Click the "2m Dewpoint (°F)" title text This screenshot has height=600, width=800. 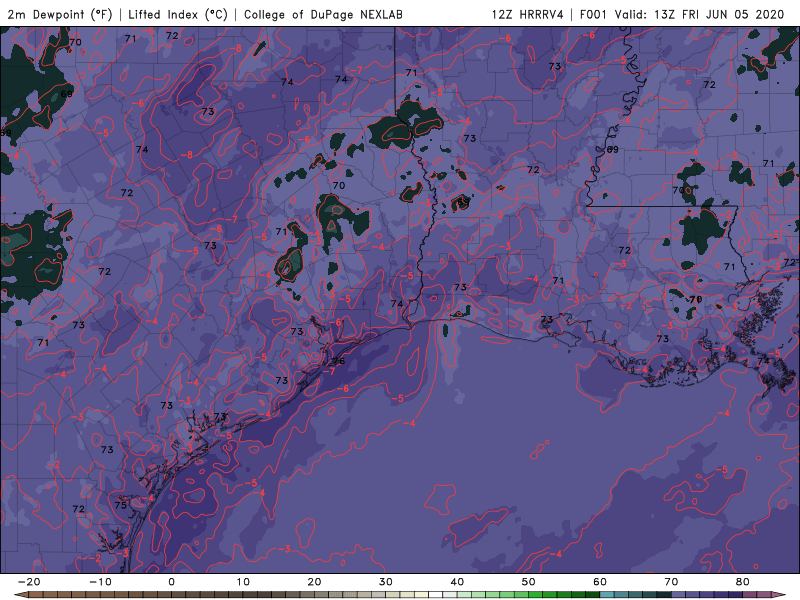pyautogui.click(x=60, y=14)
